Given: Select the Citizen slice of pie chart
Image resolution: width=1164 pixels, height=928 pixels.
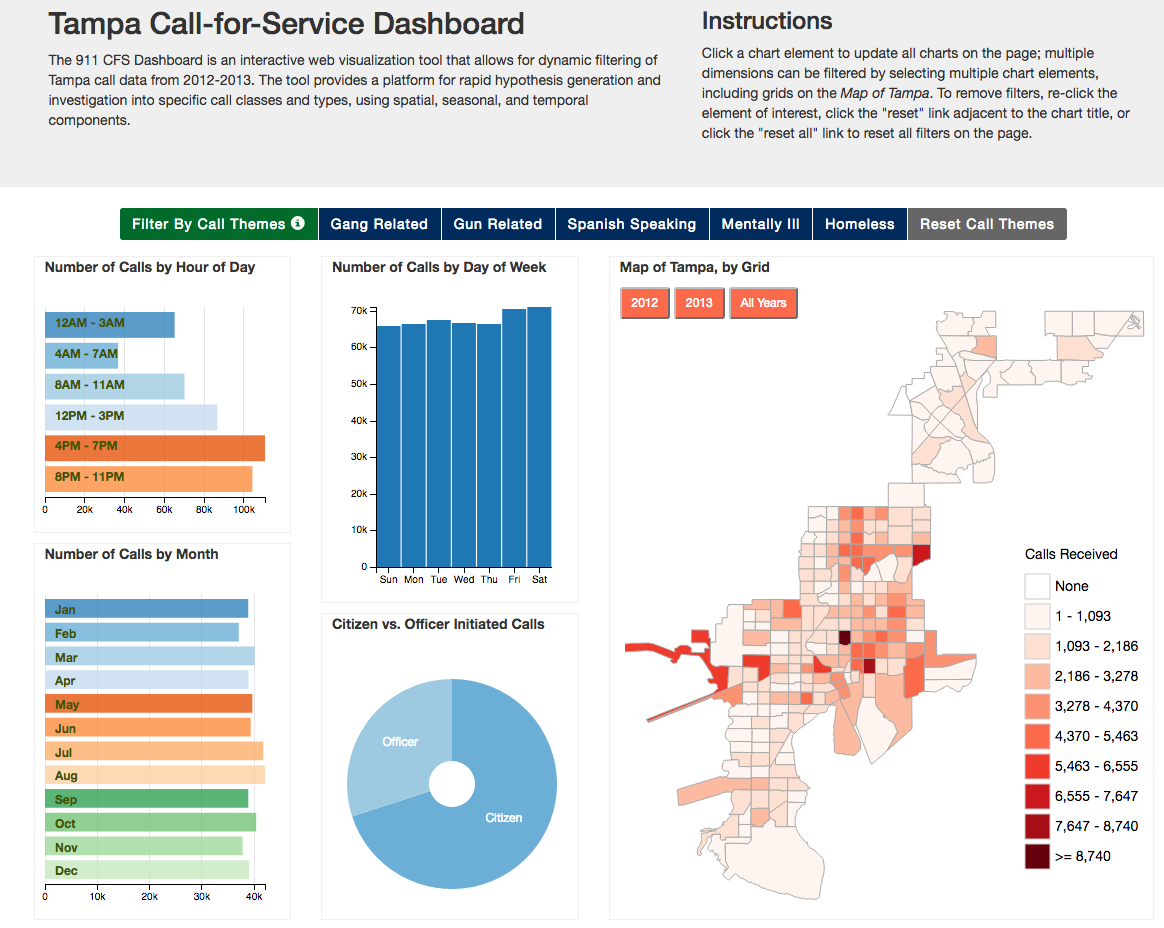Looking at the screenshot, I should coord(503,817).
